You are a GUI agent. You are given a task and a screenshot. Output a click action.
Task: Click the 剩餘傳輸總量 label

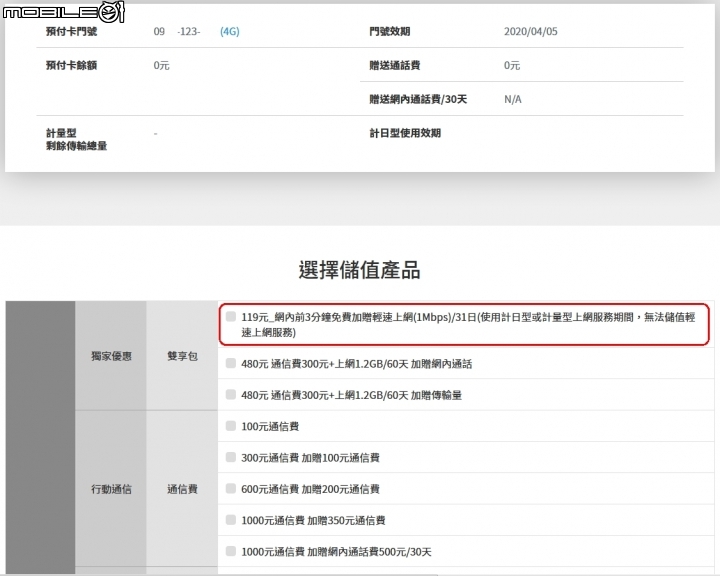[77, 146]
